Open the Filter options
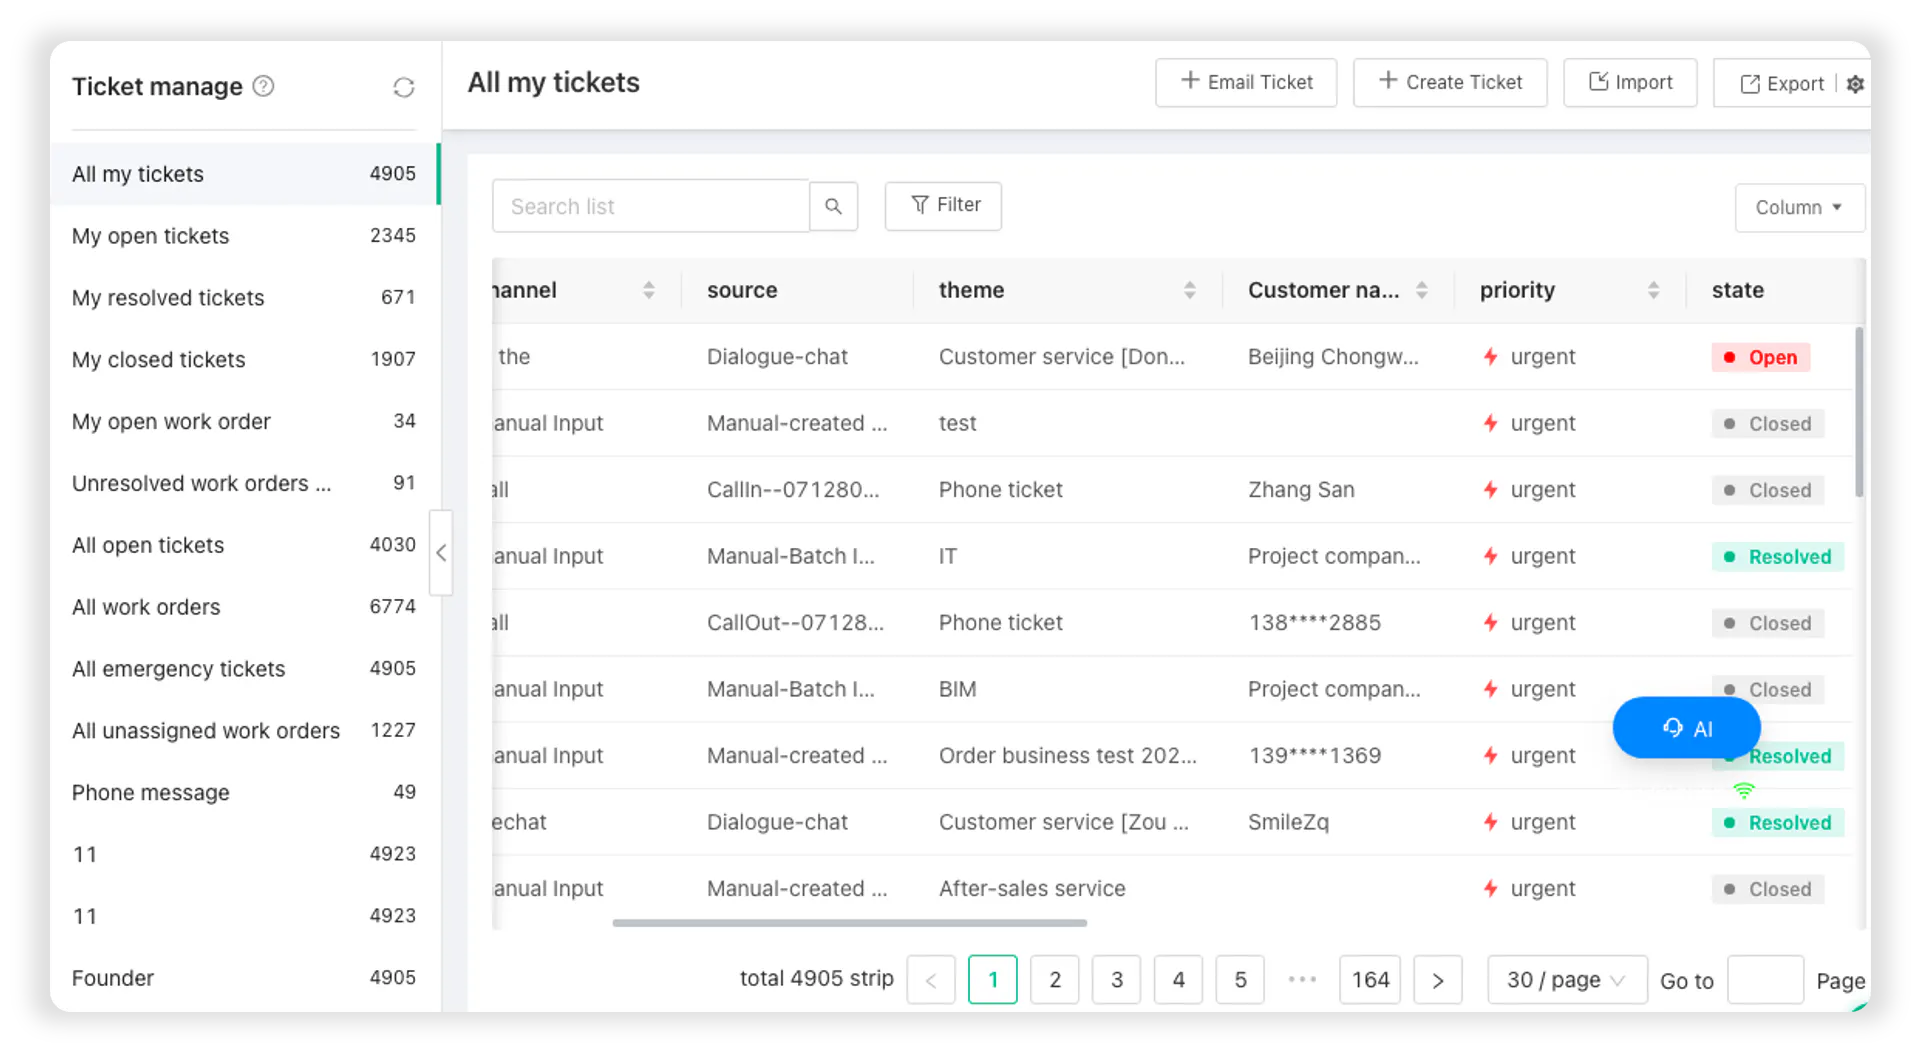The width and height of the screenshot is (1921, 1054). [943, 205]
